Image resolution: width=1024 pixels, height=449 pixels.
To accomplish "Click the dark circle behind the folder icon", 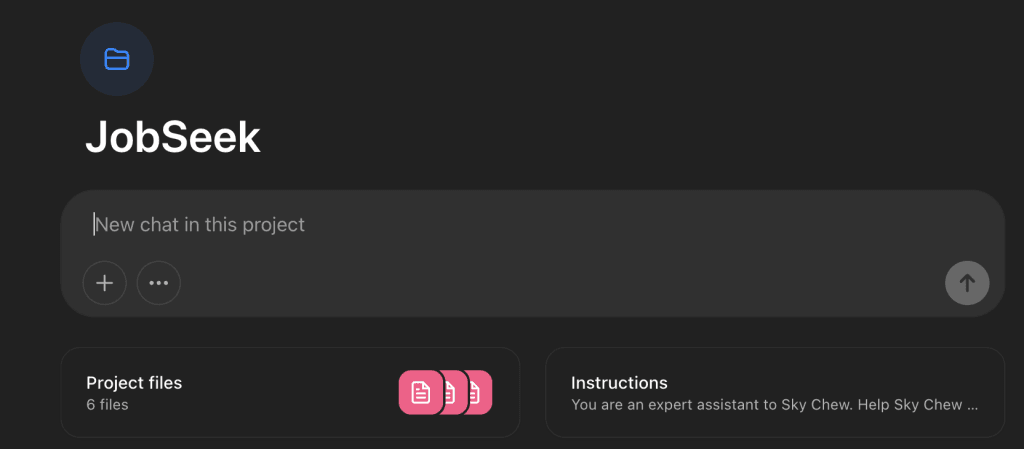I will coord(117,59).
